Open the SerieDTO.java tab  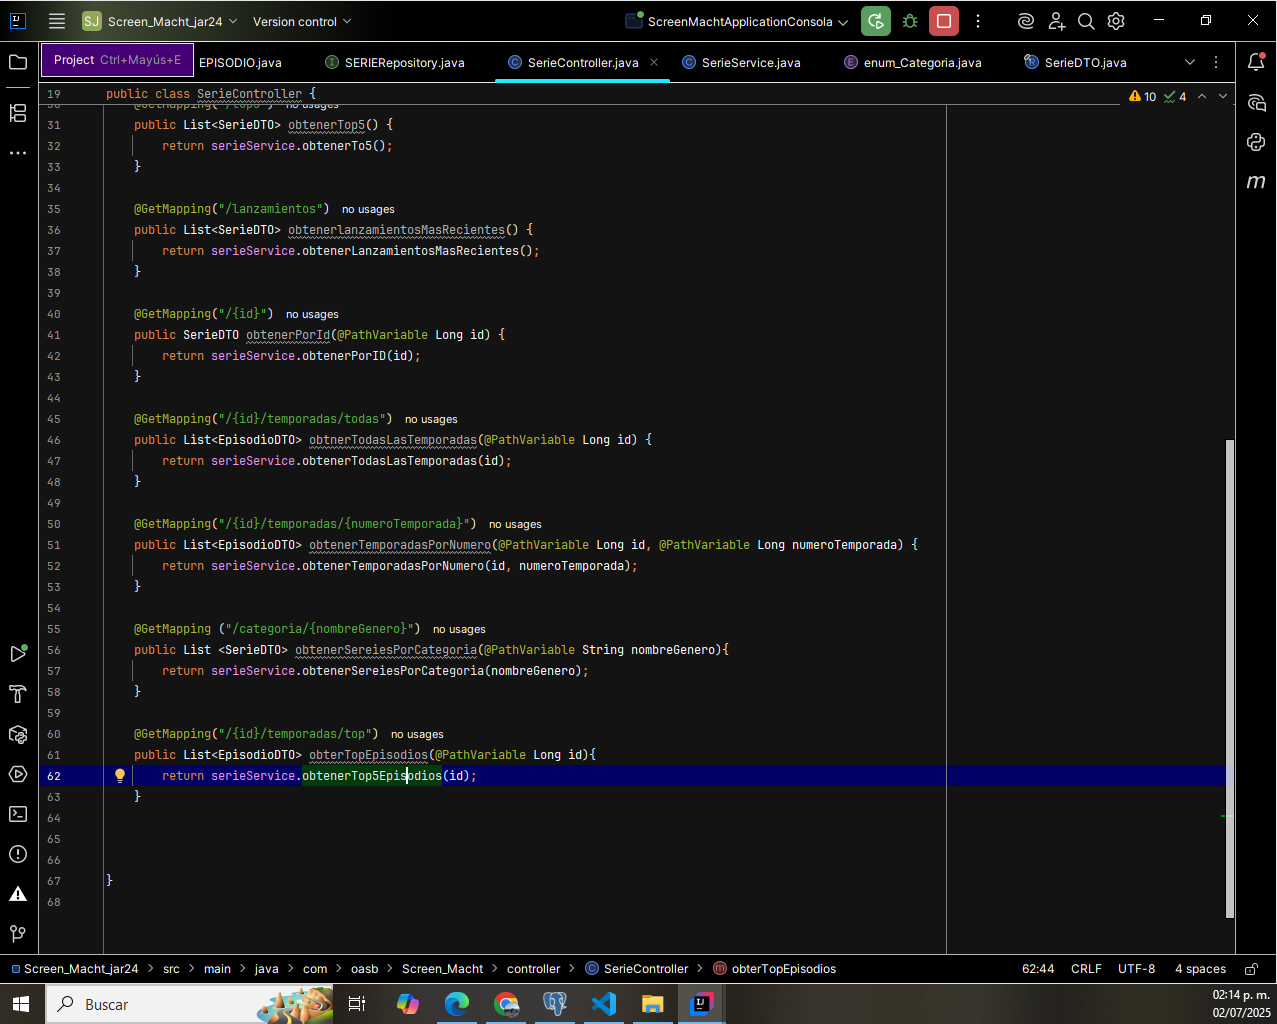[x=1076, y=62]
